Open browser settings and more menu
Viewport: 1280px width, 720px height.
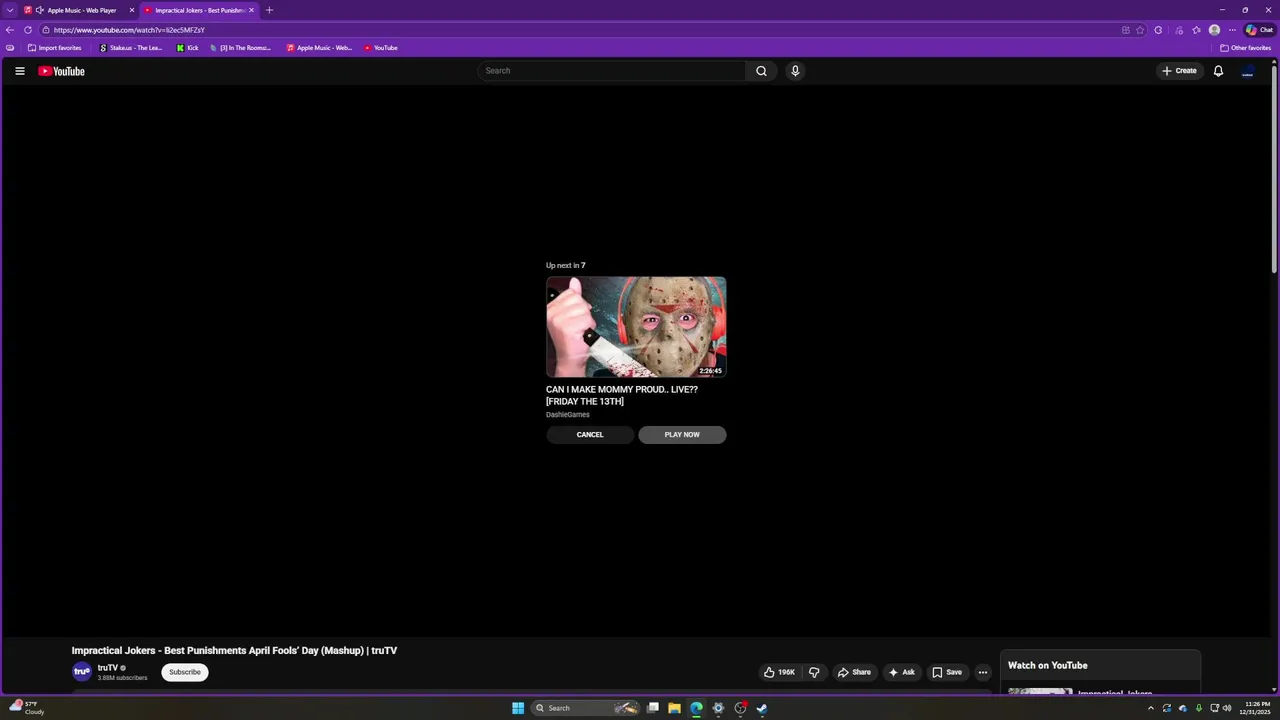[1232, 30]
